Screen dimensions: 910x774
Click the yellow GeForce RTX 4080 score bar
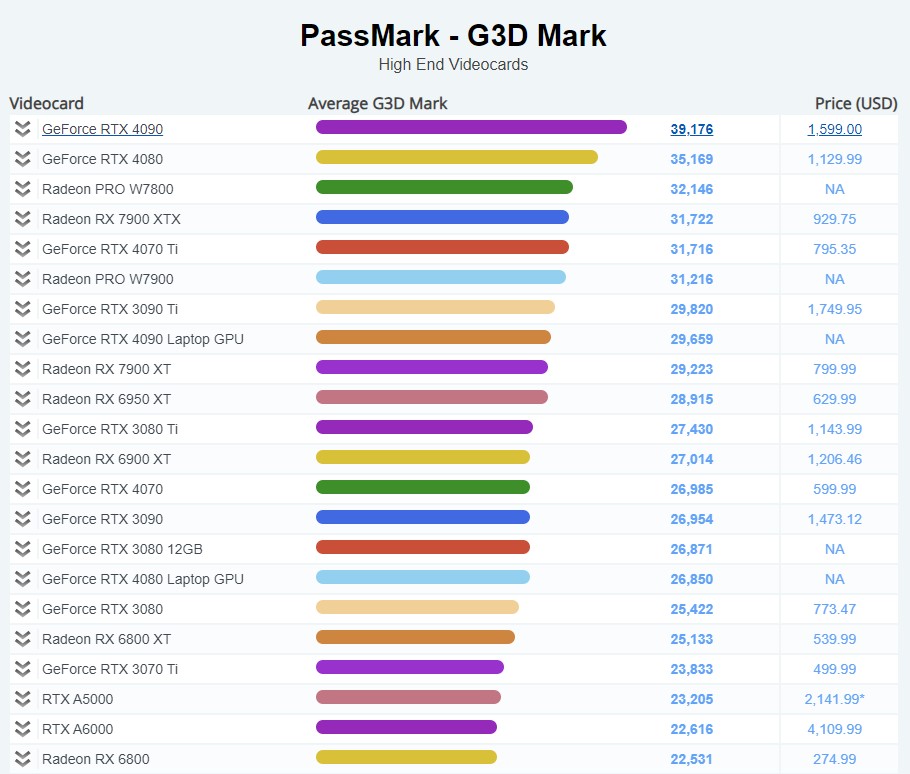(456, 157)
